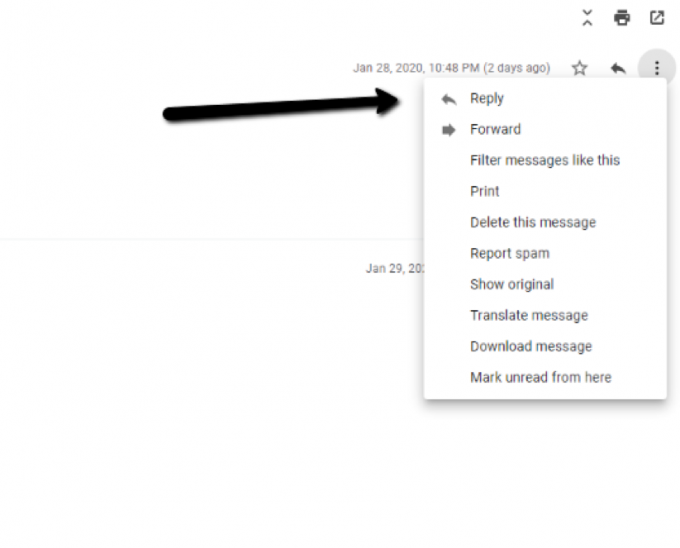The width and height of the screenshot is (680, 548).
Task: Click the Reply menu item's arrow icon
Action: 449,99
